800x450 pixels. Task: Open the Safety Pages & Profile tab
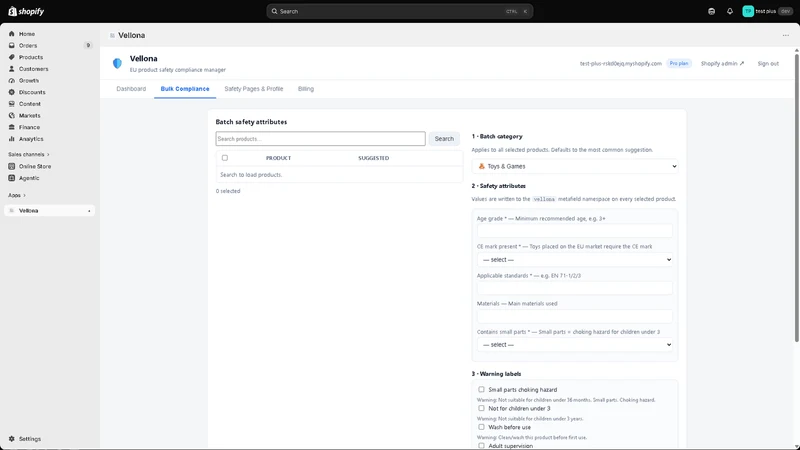pyautogui.click(x=254, y=89)
